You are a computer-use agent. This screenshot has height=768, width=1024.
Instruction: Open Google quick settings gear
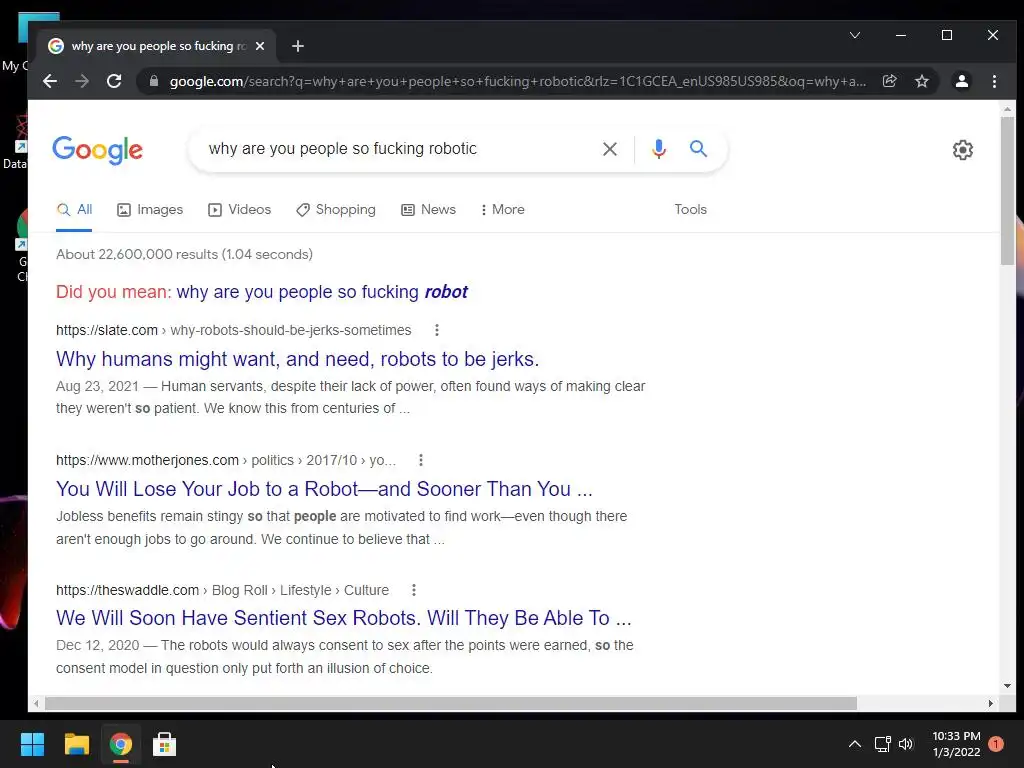click(x=963, y=150)
